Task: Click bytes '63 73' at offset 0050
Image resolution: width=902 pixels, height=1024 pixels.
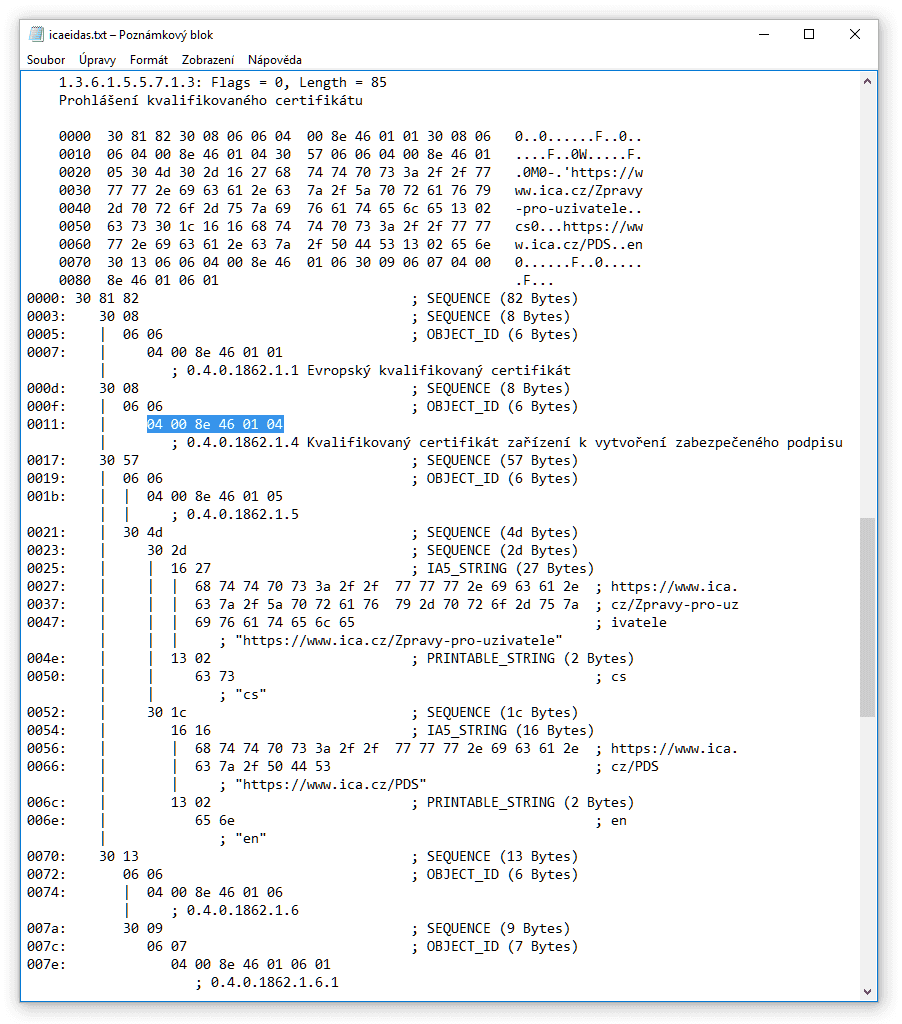Action: (215, 677)
